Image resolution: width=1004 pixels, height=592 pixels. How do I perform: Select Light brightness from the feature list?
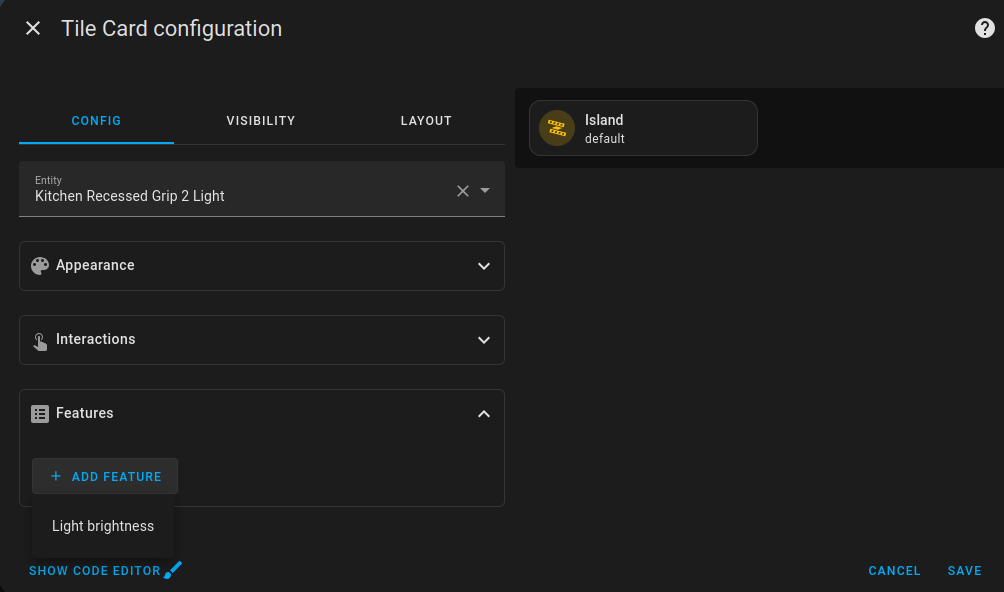pyautogui.click(x=103, y=525)
